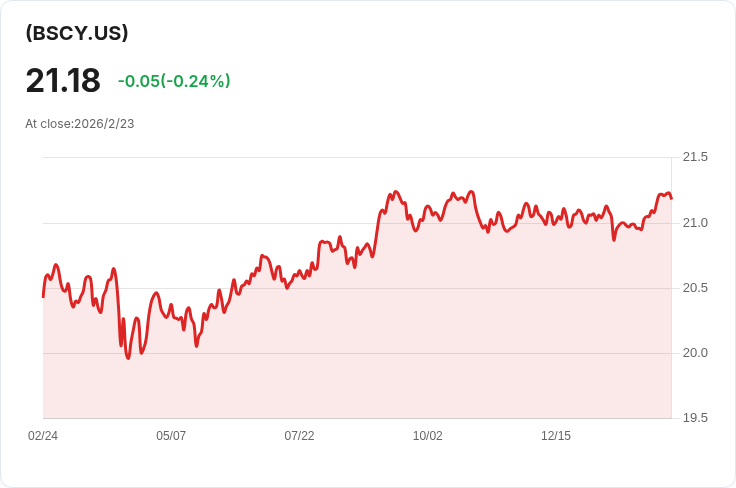Click the 10/02 date axis label
The image size is (736, 488).
point(428,436)
